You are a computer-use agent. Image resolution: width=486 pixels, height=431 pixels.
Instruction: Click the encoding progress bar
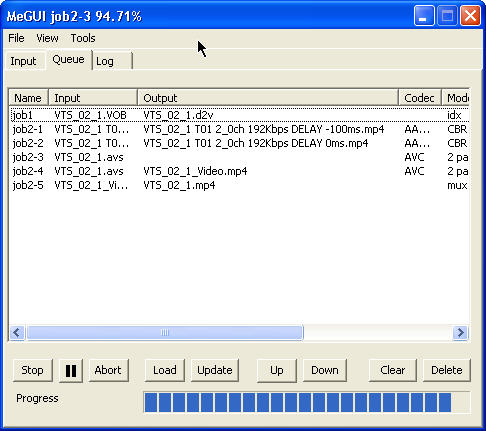tap(307, 402)
